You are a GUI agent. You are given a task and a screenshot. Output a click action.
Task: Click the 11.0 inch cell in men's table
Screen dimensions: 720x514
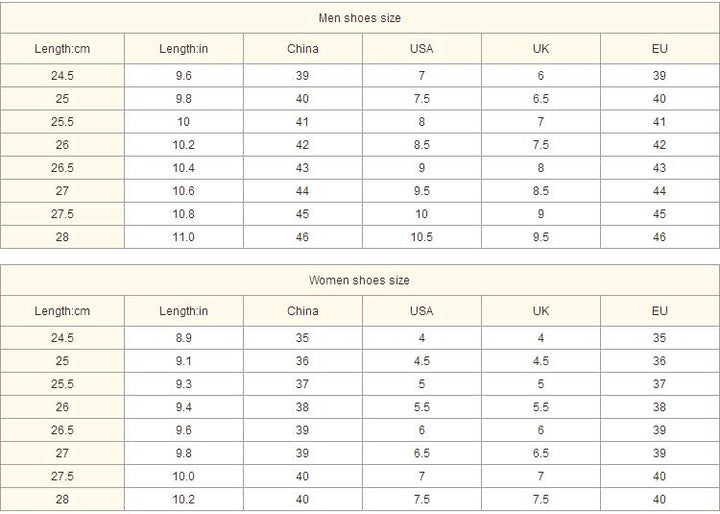click(184, 237)
